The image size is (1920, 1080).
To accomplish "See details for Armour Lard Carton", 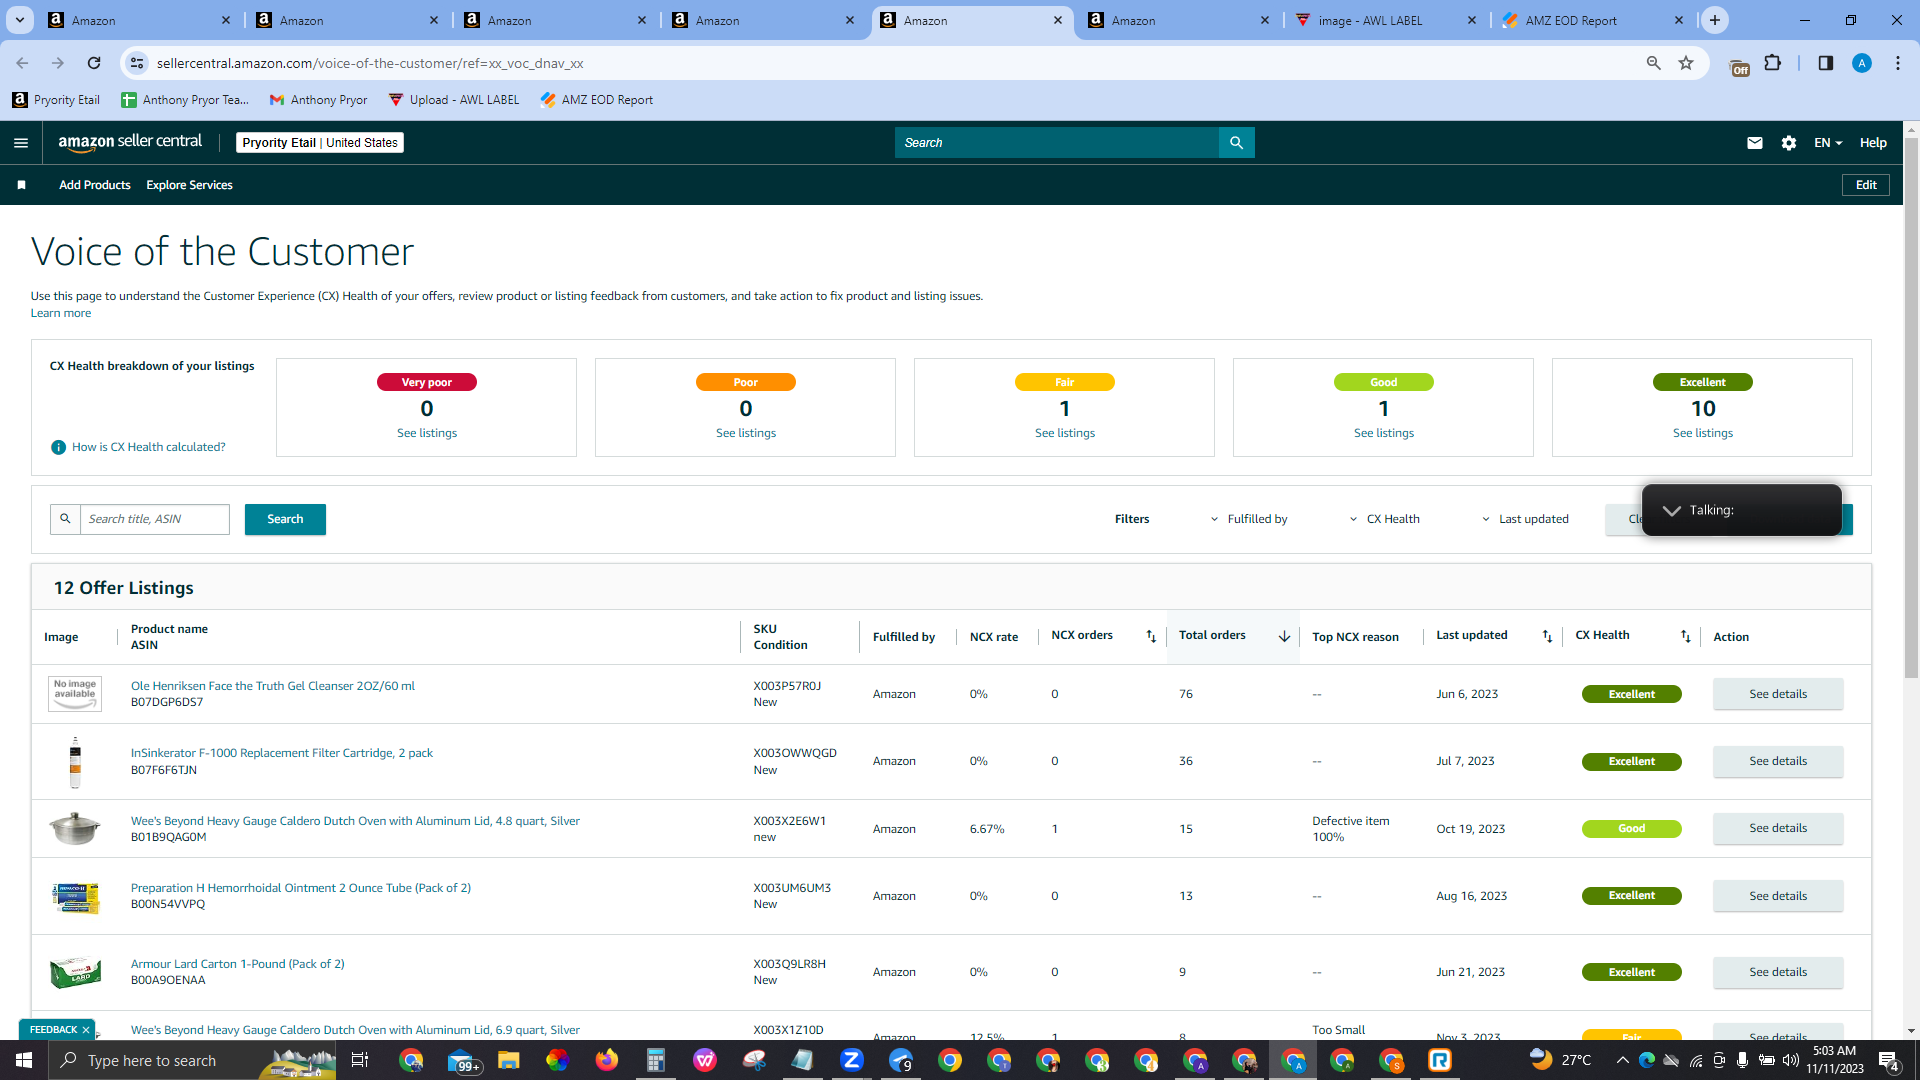I will [1778, 972].
